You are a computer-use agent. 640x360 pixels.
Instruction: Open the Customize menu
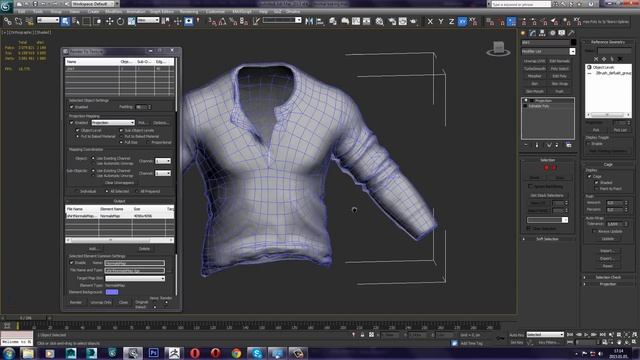(215, 11)
